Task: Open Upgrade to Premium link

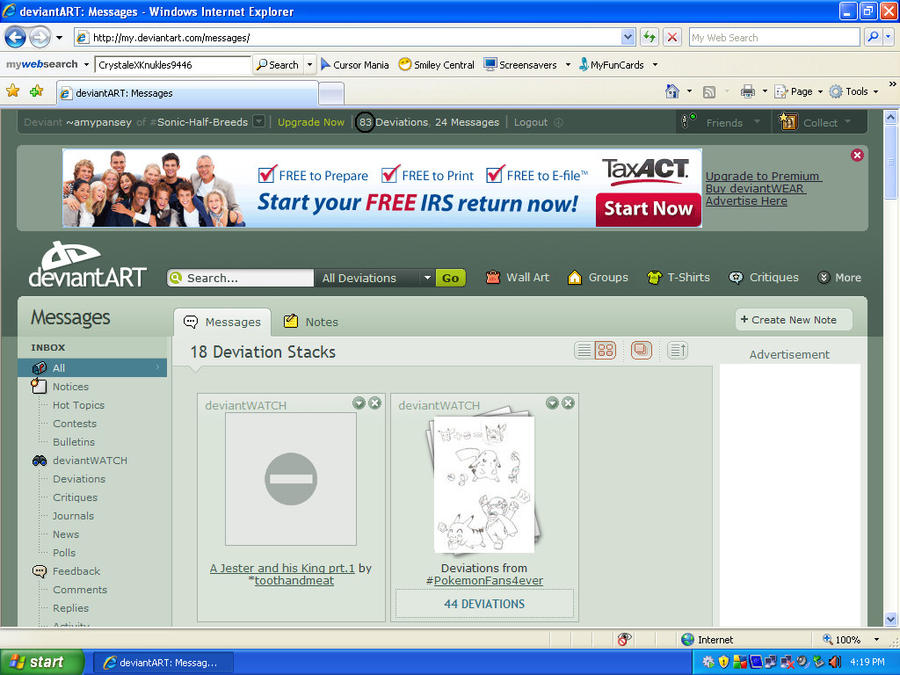Action: tap(762, 176)
